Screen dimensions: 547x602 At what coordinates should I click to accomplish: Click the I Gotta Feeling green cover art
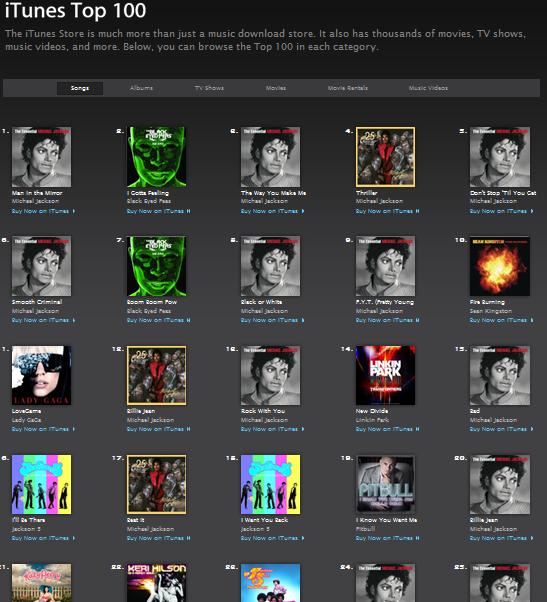pos(157,157)
